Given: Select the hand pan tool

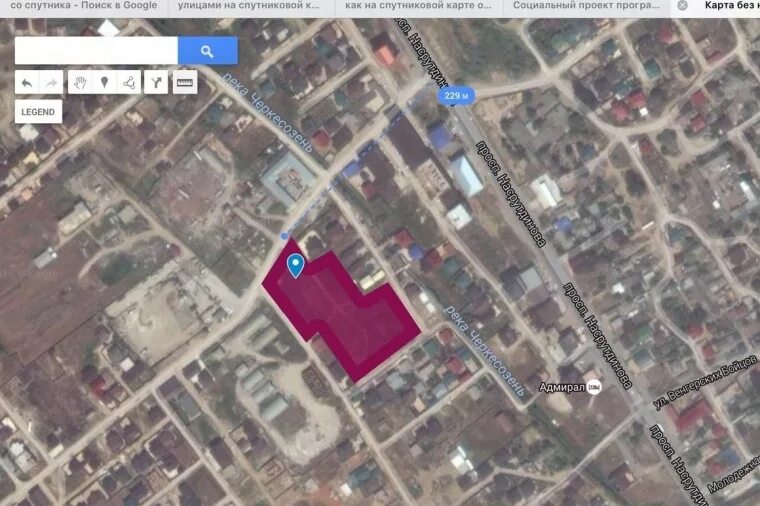Looking at the screenshot, I should [x=80, y=83].
